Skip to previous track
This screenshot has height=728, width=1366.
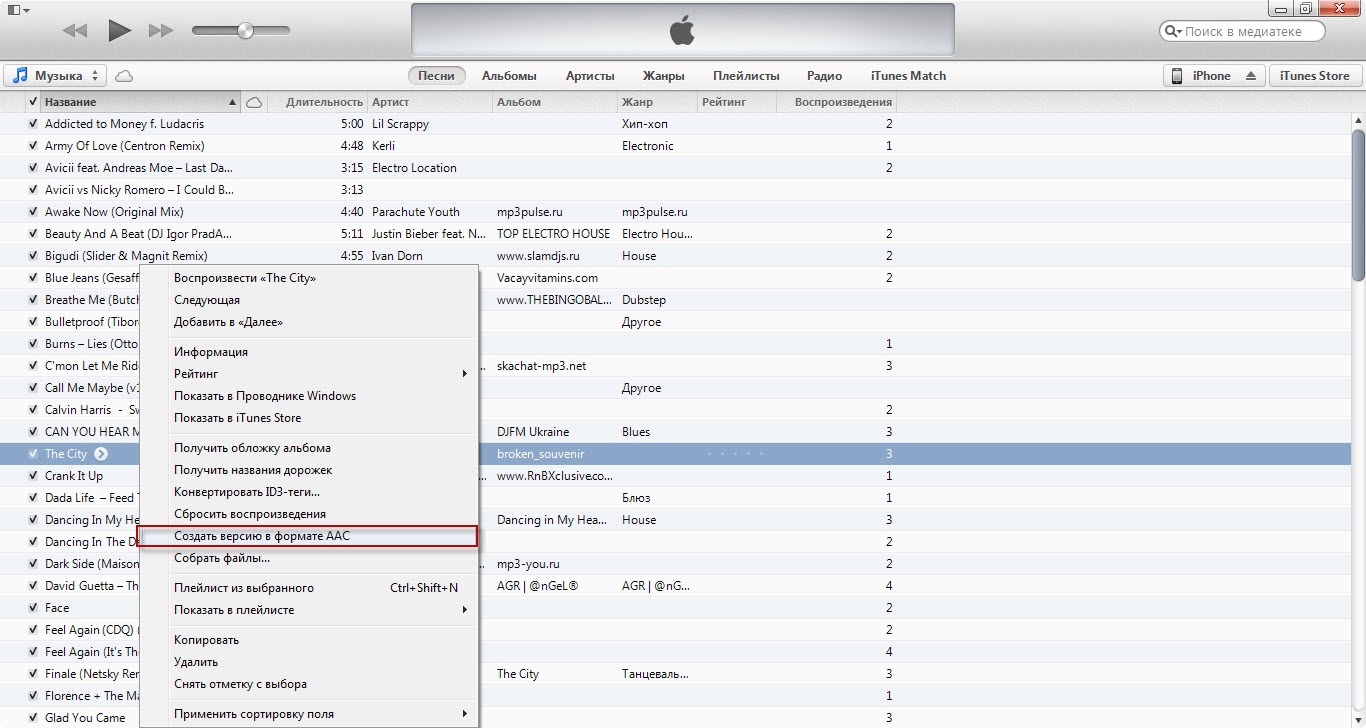pos(75,31)
